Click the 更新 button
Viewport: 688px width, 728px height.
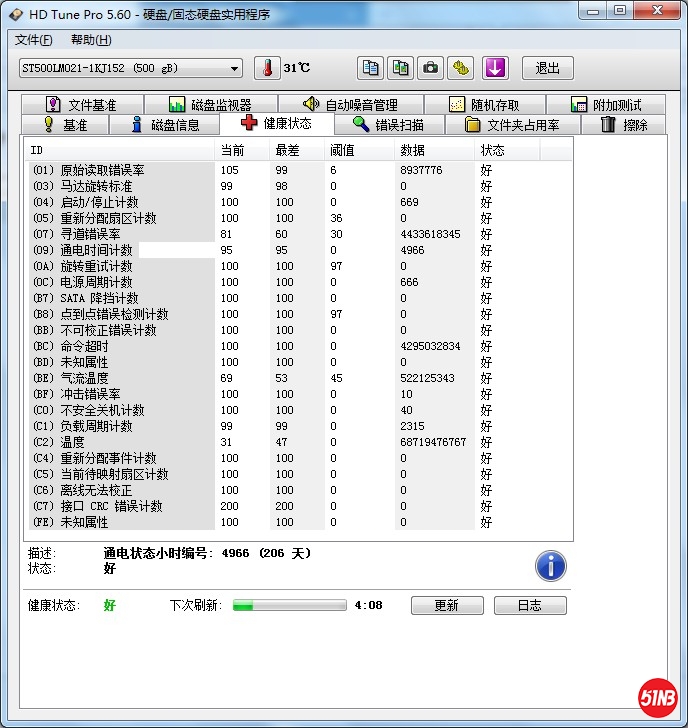(446, 605)
